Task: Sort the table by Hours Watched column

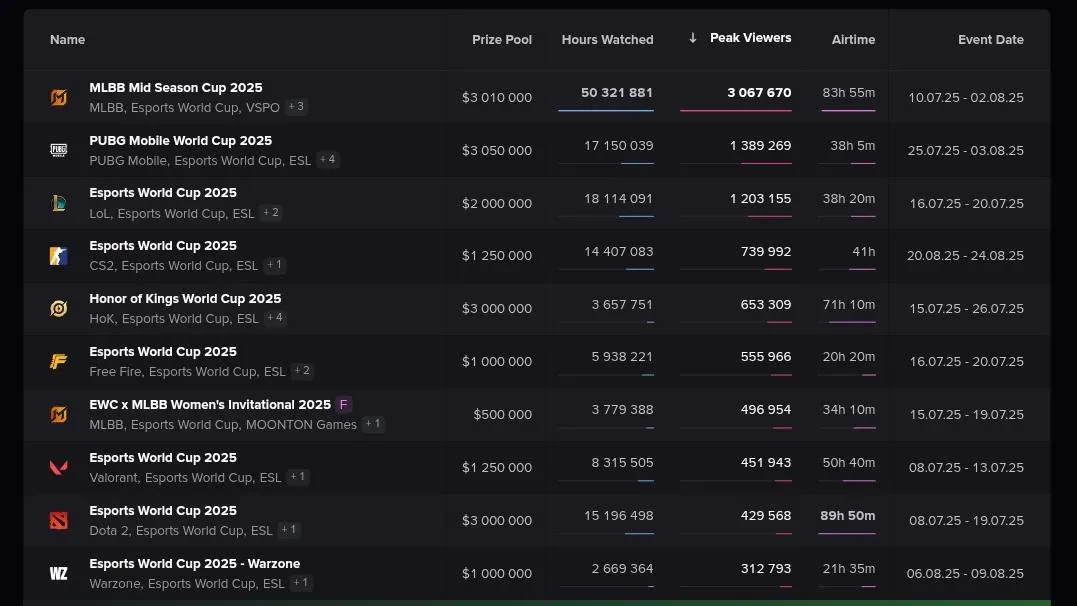Action: click(x=607, y=40)
